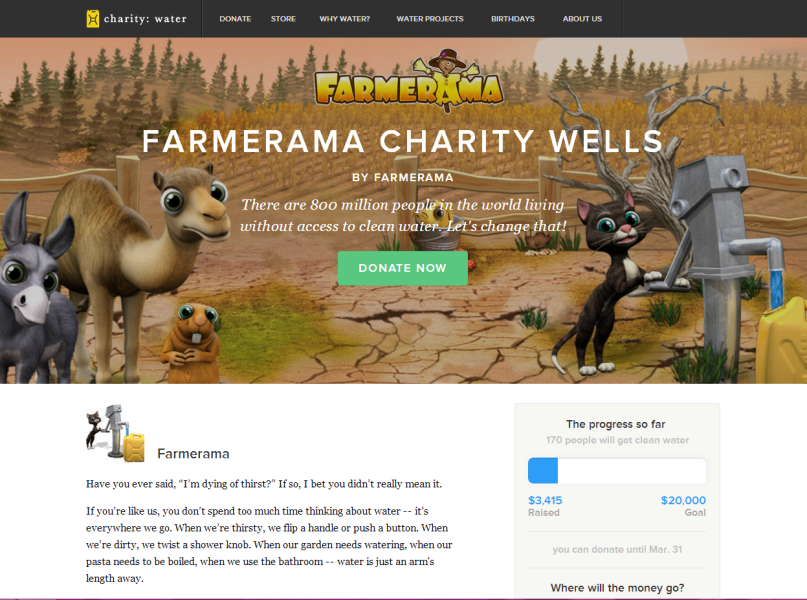Viewport: 807px width, 600px height.
Task: Select WHY WATER? in navigation
Action: [344, 19]
